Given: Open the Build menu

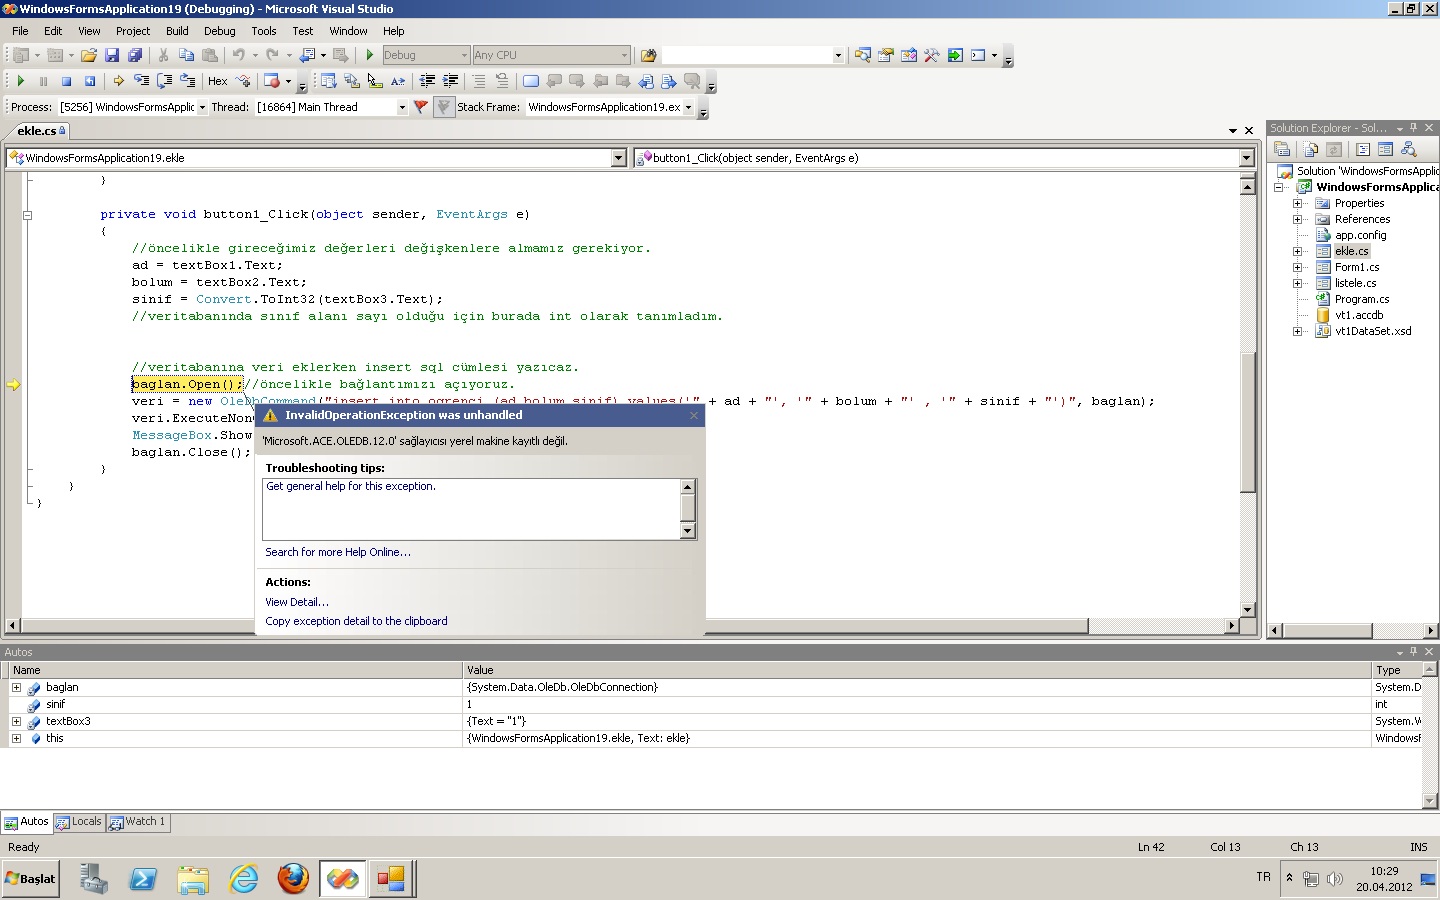Looking at the screenshot, I should click(177, 31).
